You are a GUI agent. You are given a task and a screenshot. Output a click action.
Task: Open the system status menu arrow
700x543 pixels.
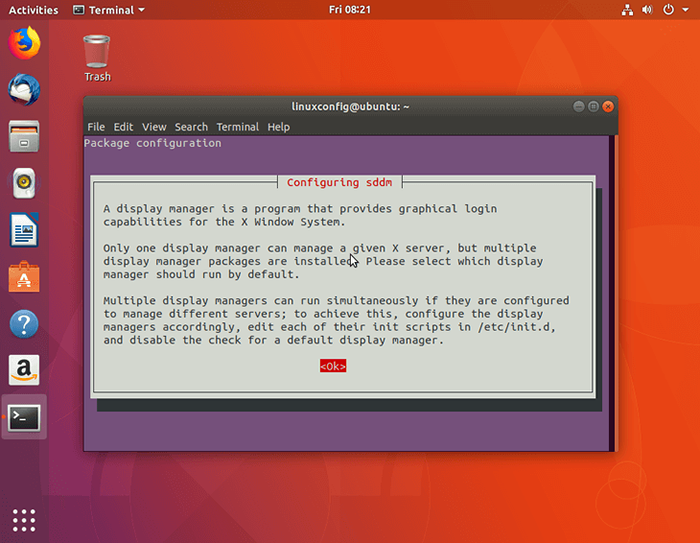pos(684,10)
